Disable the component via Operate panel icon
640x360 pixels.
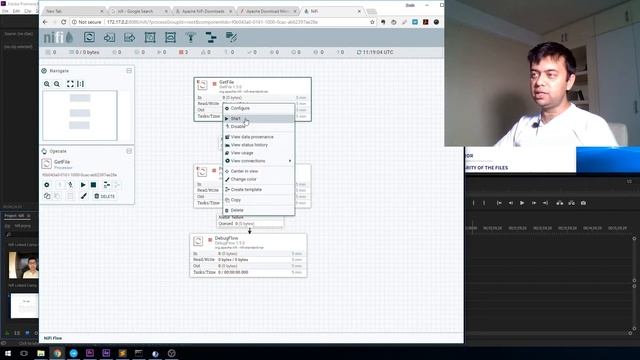point(71,185)
